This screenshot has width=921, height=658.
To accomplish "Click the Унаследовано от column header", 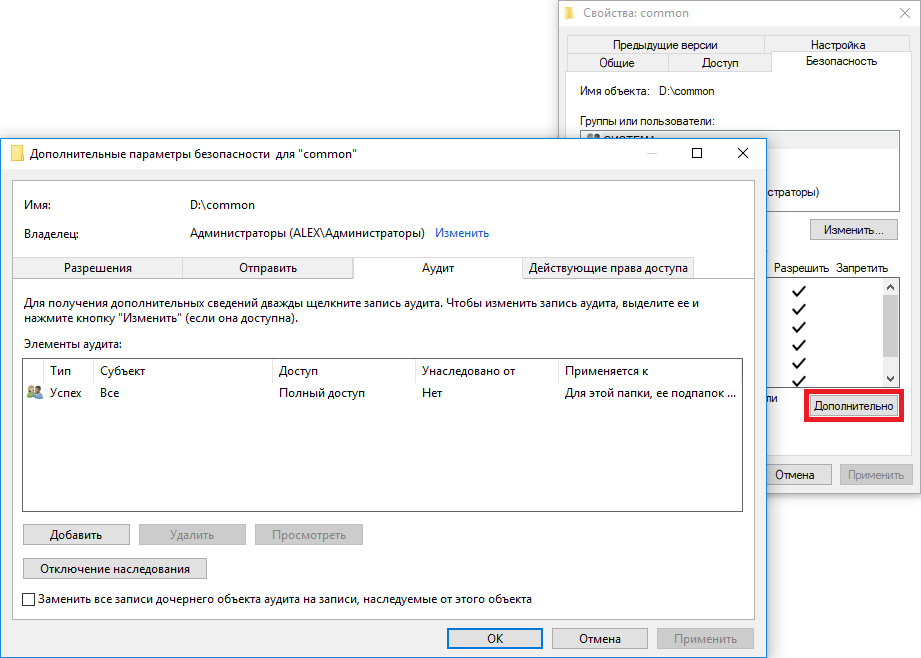I will [486, 371].
